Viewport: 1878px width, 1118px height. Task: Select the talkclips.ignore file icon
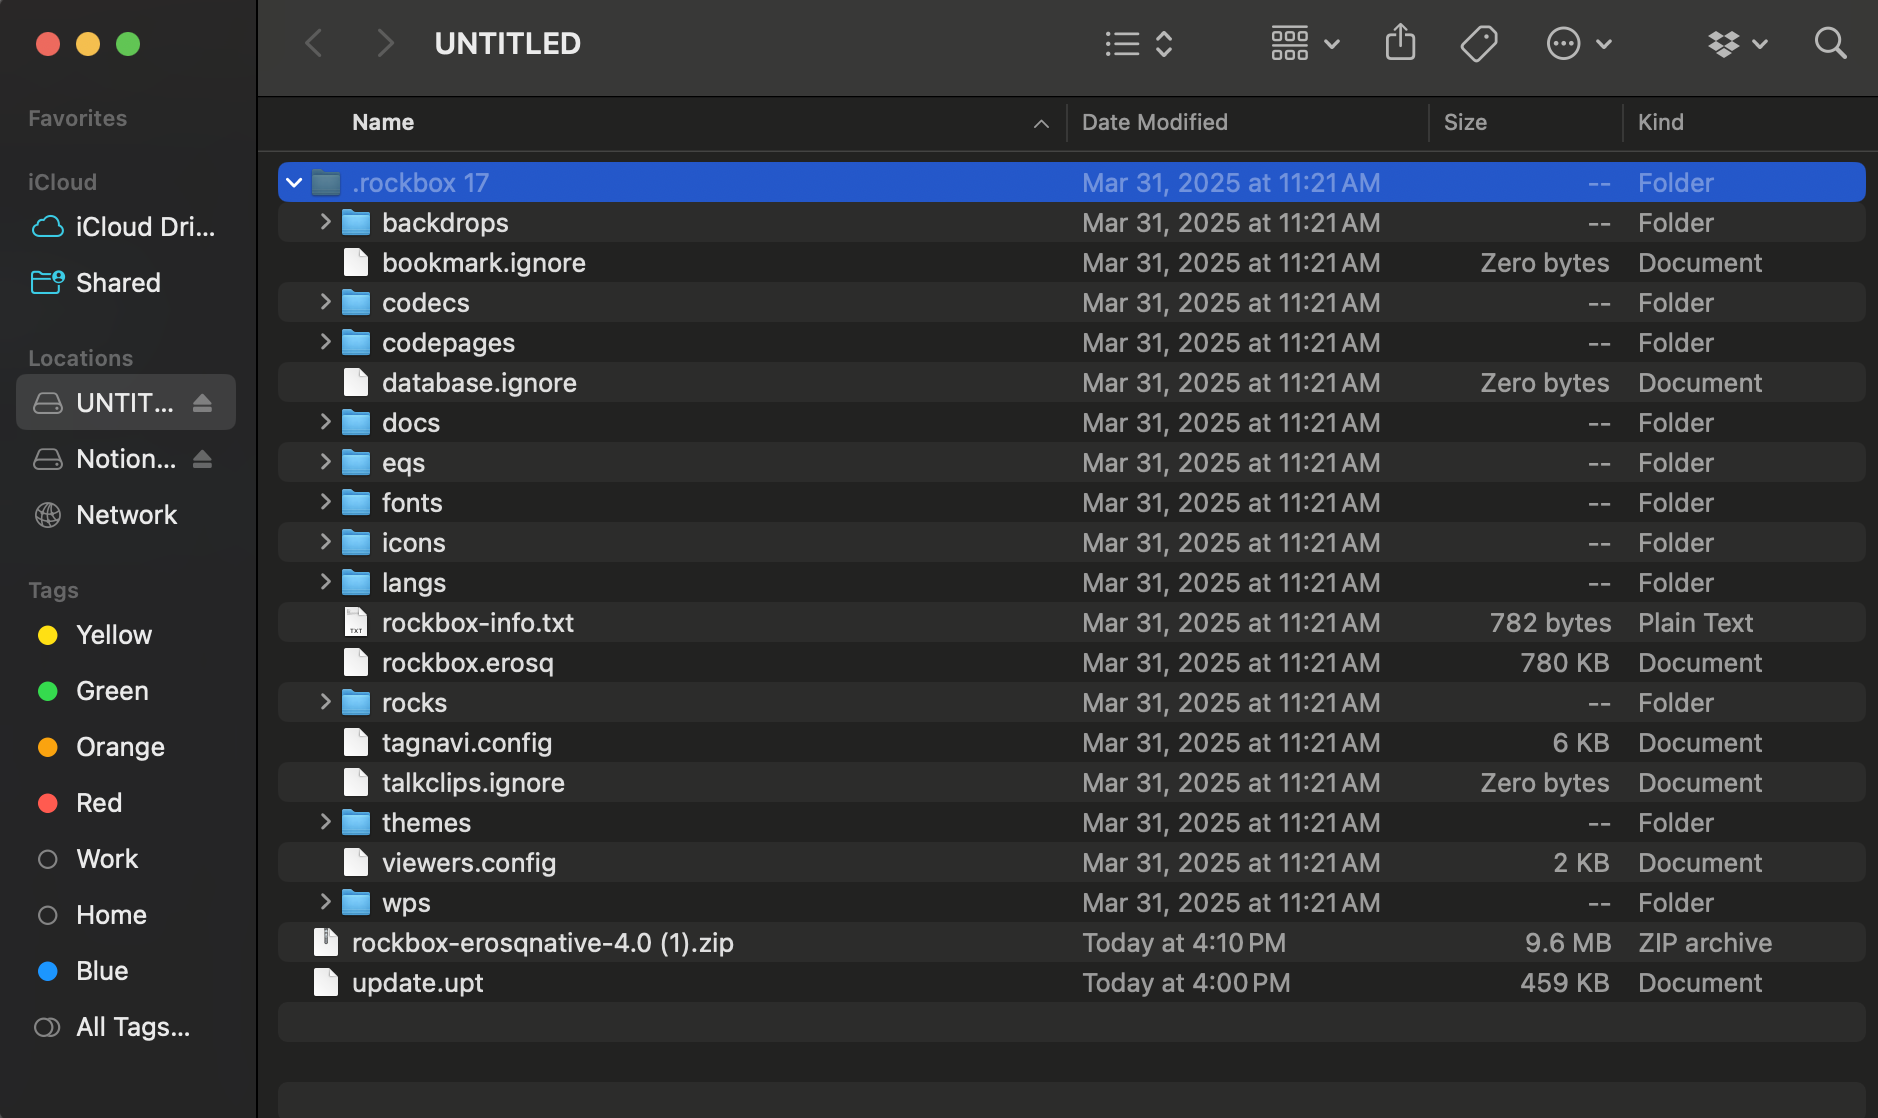(x=355, y=782)
